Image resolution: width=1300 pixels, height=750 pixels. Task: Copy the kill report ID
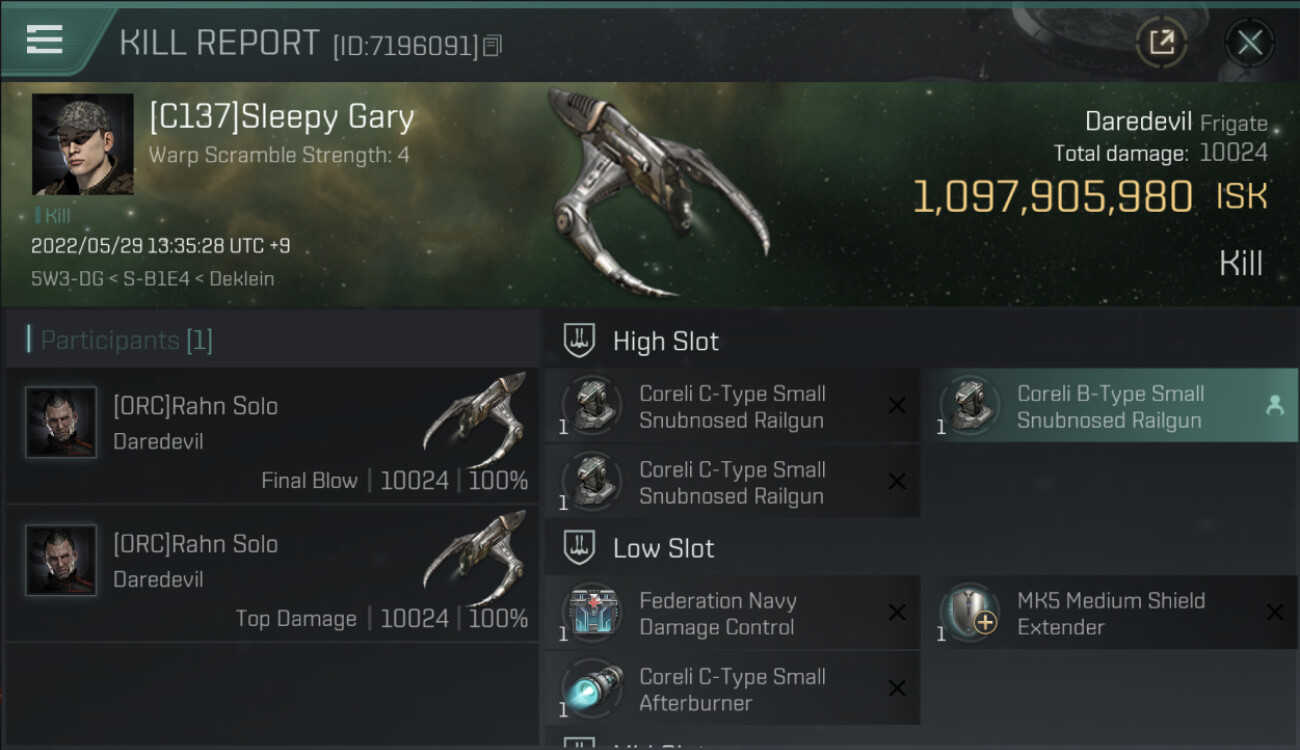click(492, 46)
